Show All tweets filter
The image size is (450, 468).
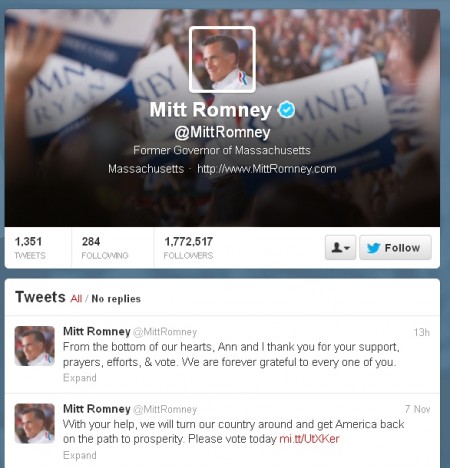coord(76,299)
